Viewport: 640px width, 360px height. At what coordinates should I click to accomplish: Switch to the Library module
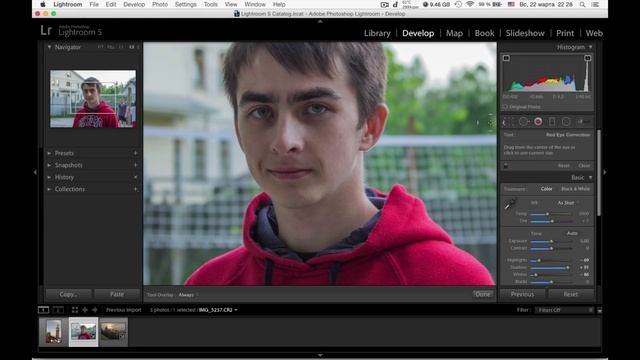click(377, 33)
